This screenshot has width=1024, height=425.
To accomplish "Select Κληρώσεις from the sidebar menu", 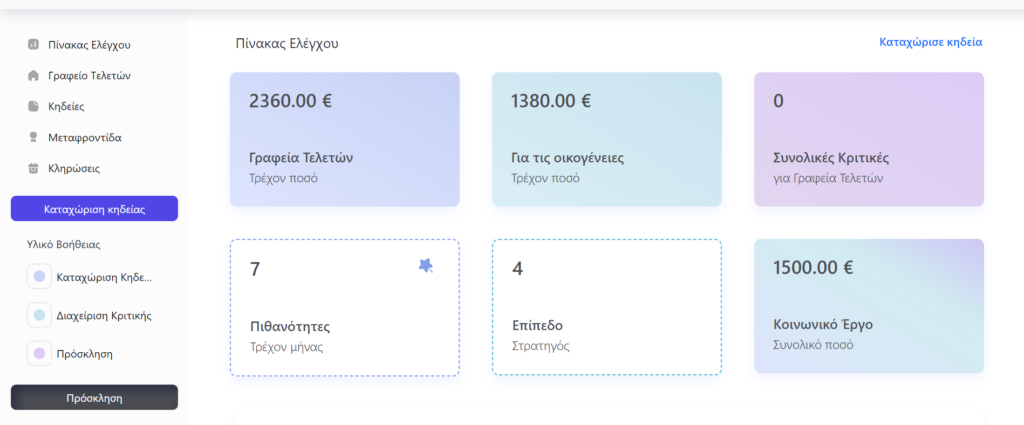I will (73, 168).
